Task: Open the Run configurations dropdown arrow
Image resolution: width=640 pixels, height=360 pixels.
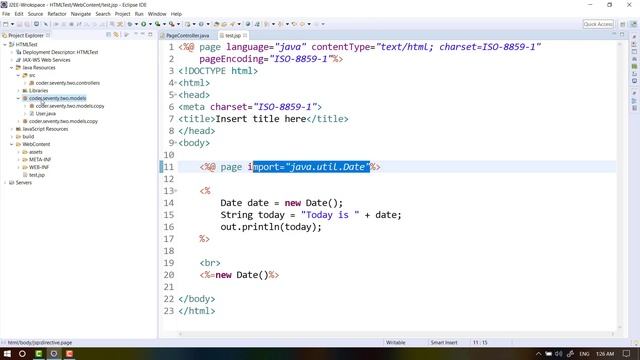Action: coord(150,24)
